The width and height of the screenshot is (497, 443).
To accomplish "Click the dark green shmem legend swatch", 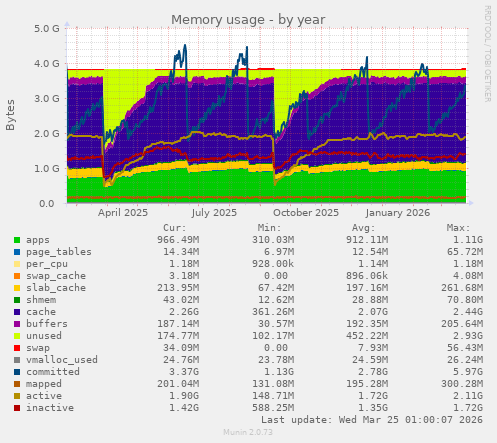I will (17, 300).
